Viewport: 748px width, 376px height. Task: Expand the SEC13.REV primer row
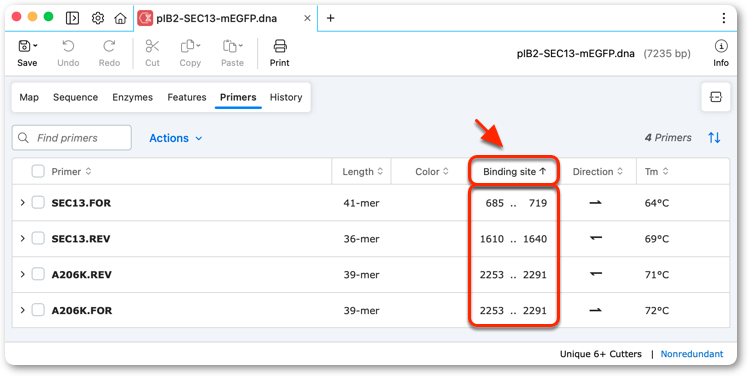click(x=22, y=238)
